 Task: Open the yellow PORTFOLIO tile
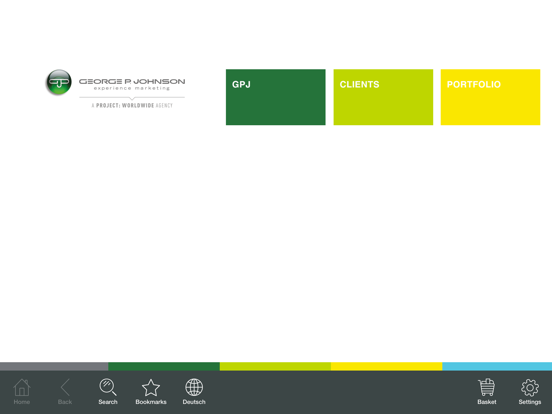(490, 97)
